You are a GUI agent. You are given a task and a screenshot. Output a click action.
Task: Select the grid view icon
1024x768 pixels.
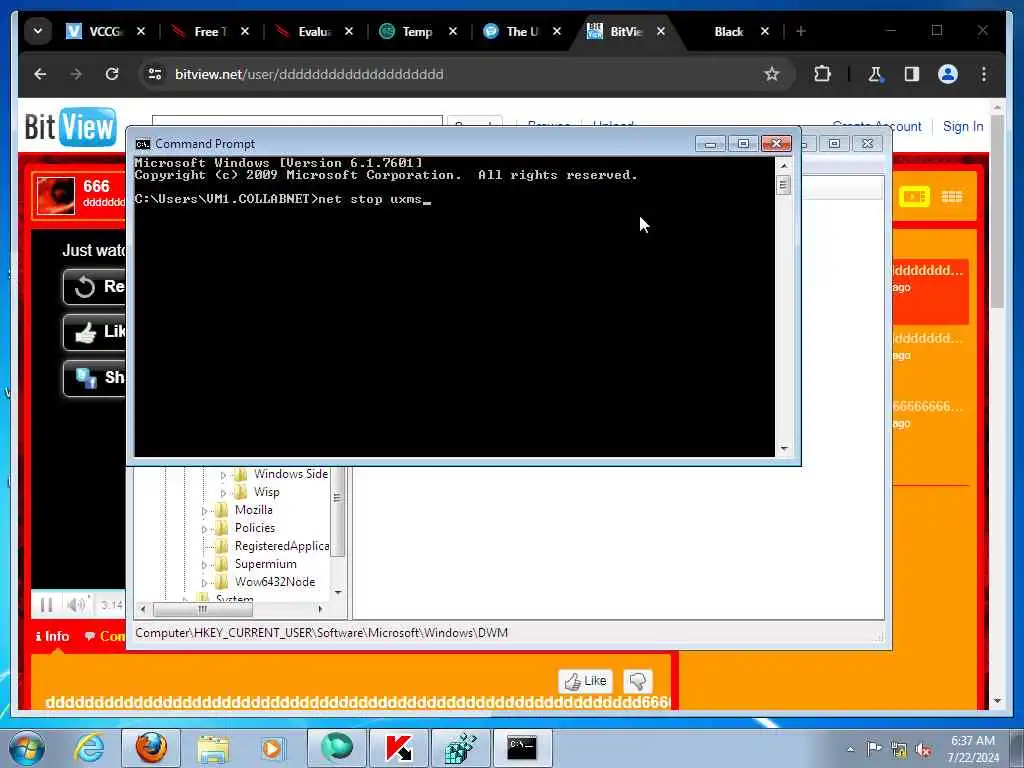pos(952,197)
